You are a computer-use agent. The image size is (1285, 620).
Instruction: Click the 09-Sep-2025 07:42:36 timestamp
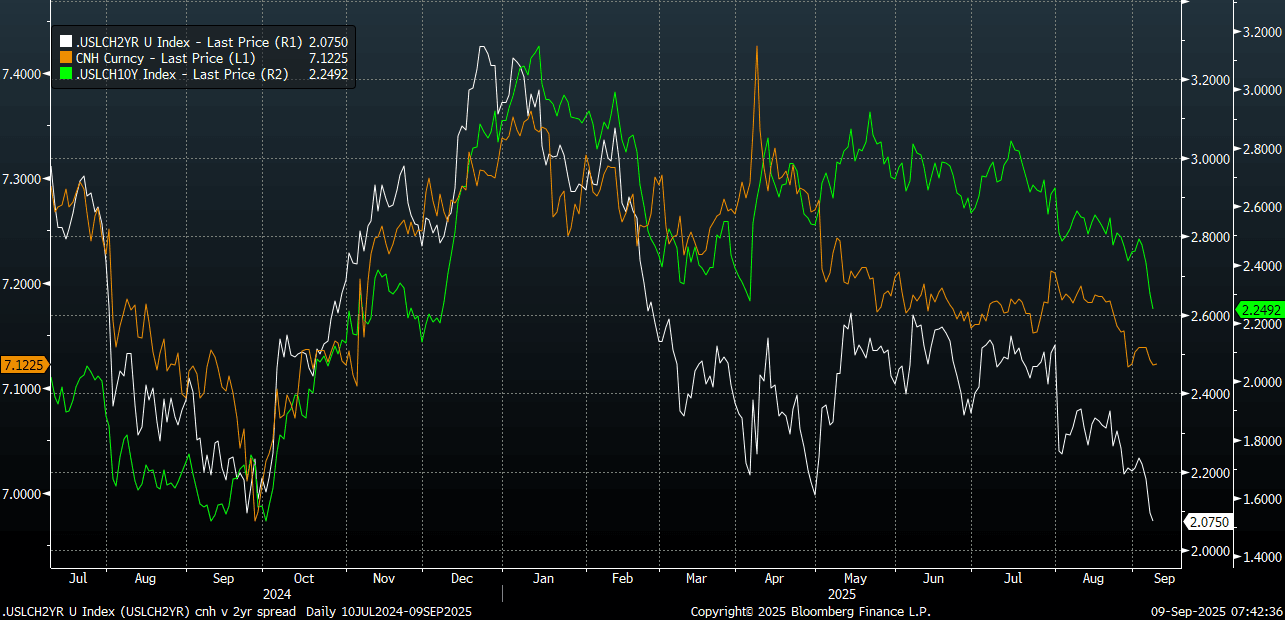pyautogui.click(x=1215, y=611)
